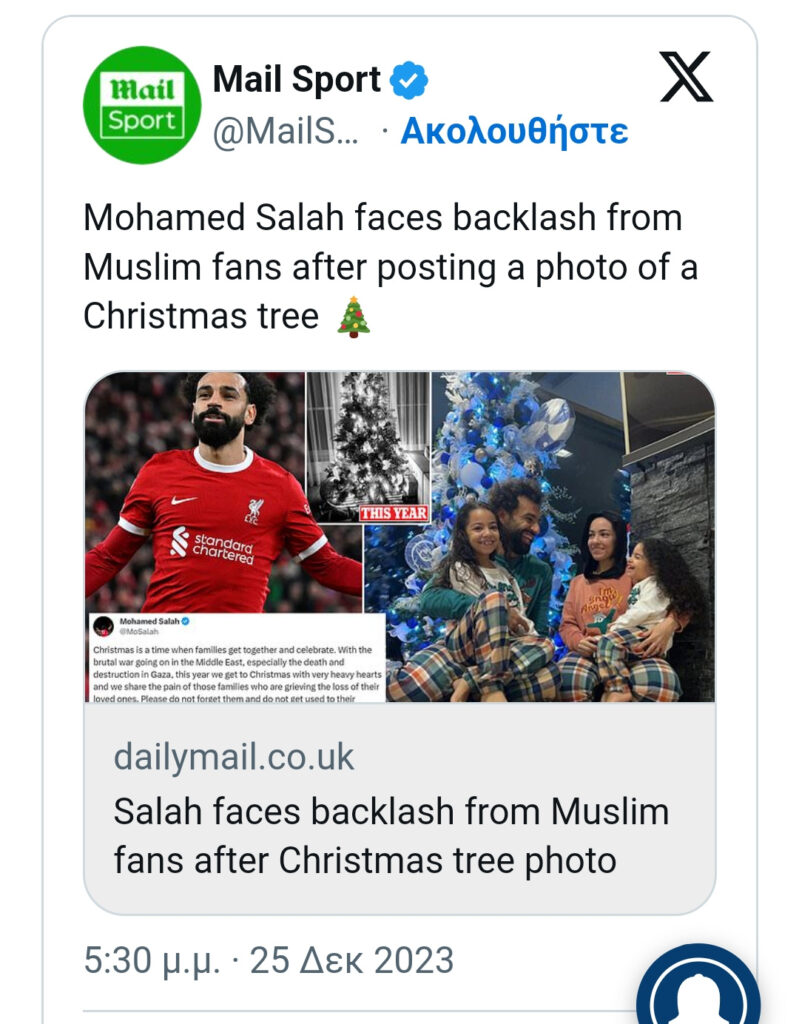Click the black-and-white Christmas tree photo
This screenshot has height=1024, width=799.
coord(367,440)
